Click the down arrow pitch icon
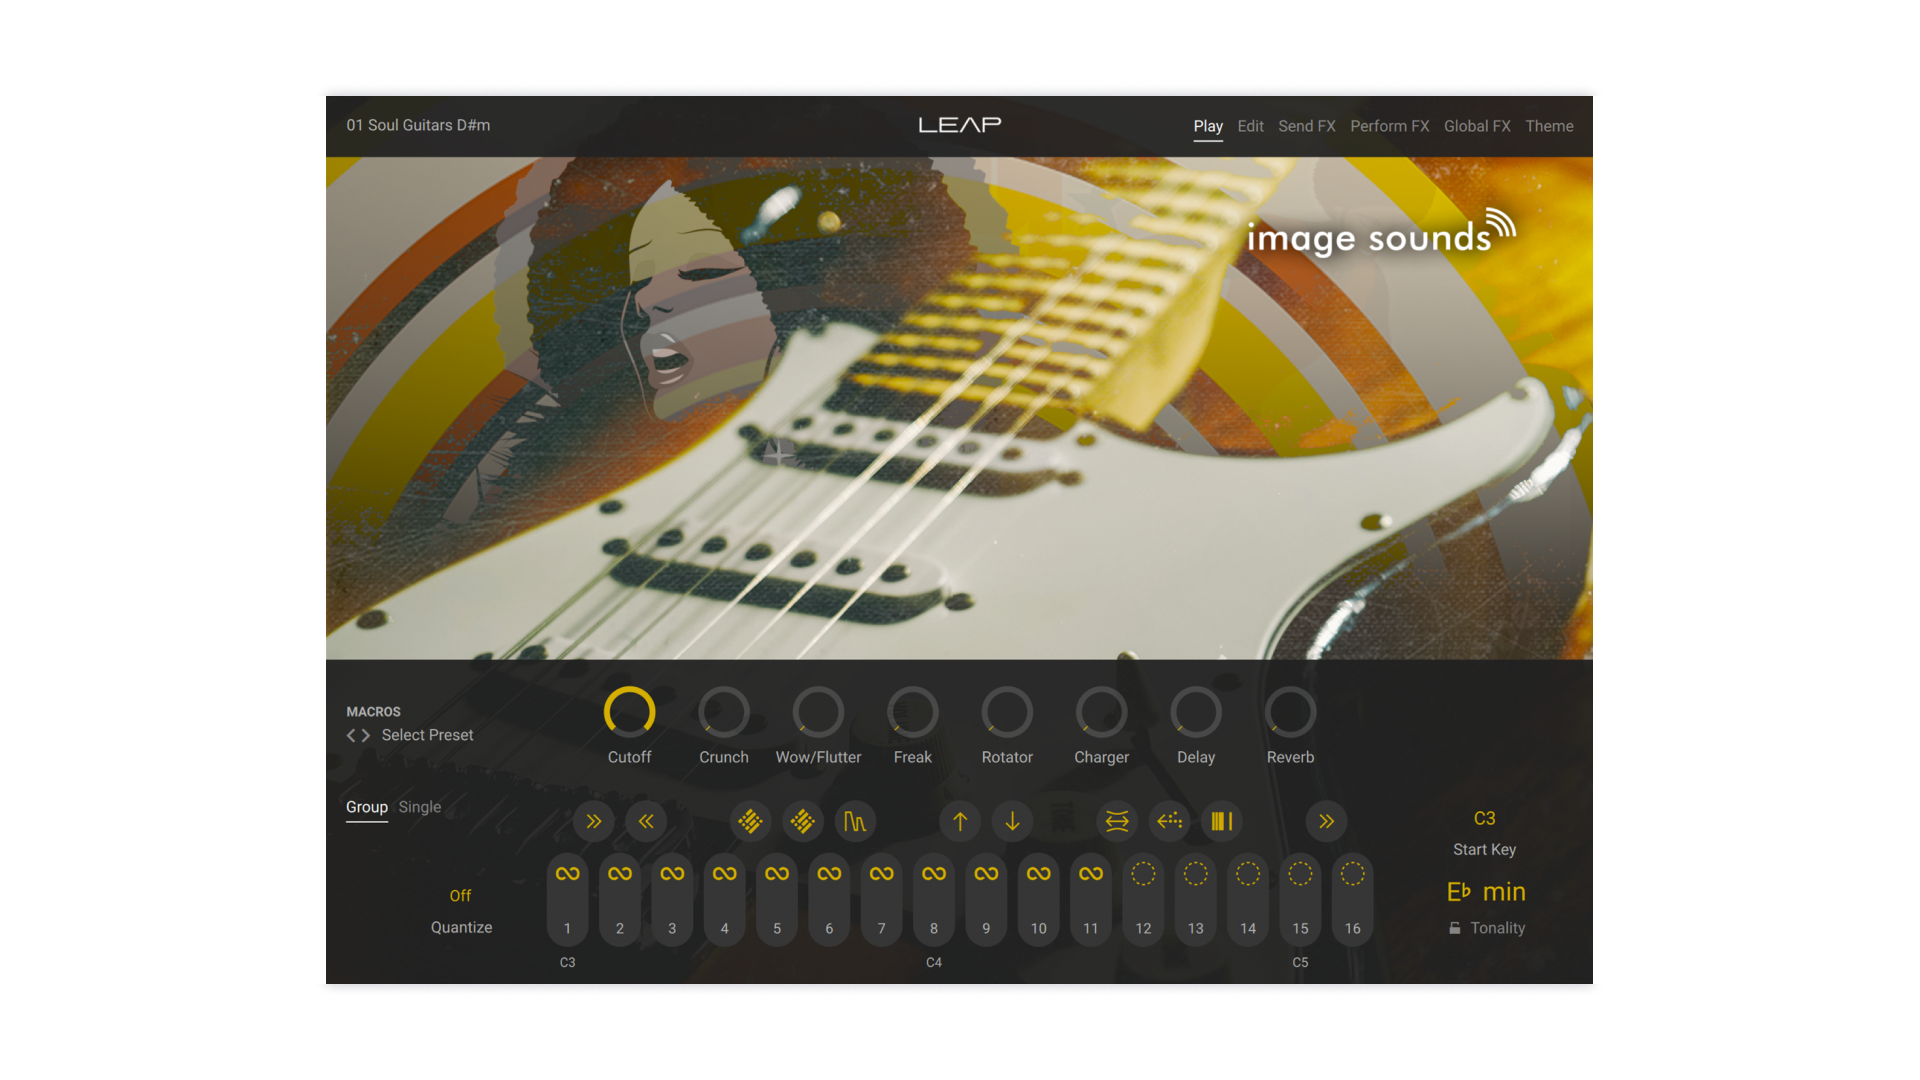The height and width of the screenshot is (1080, 1920). [1012, 821]
